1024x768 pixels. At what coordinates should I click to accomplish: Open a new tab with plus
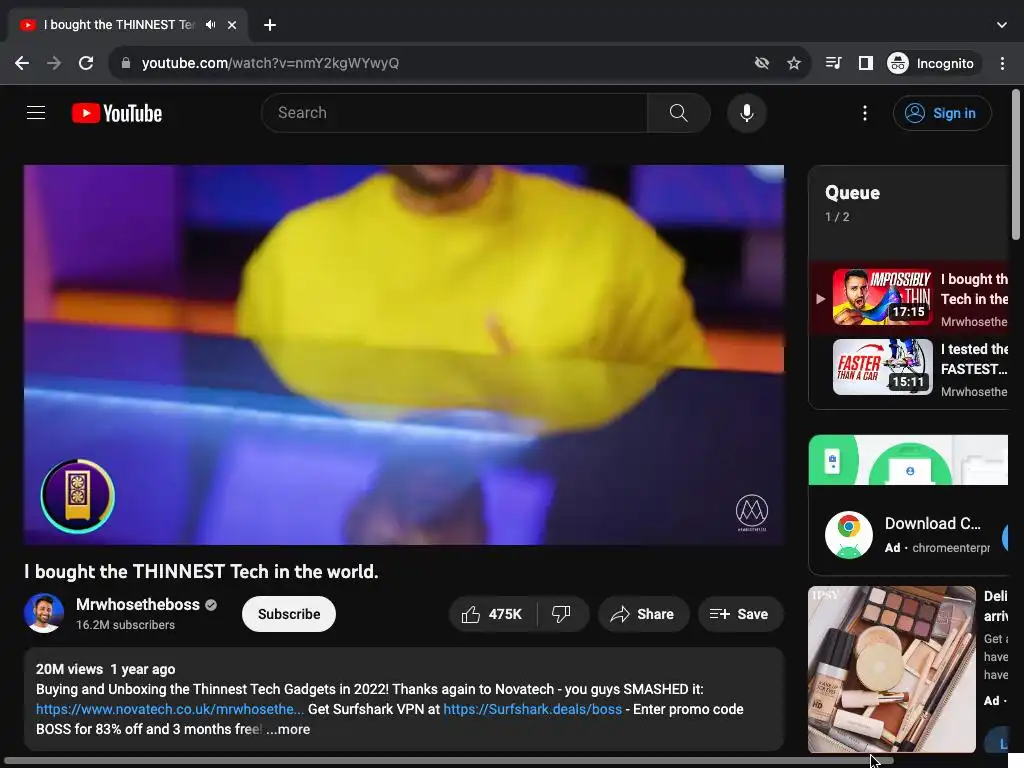point(270,25)
